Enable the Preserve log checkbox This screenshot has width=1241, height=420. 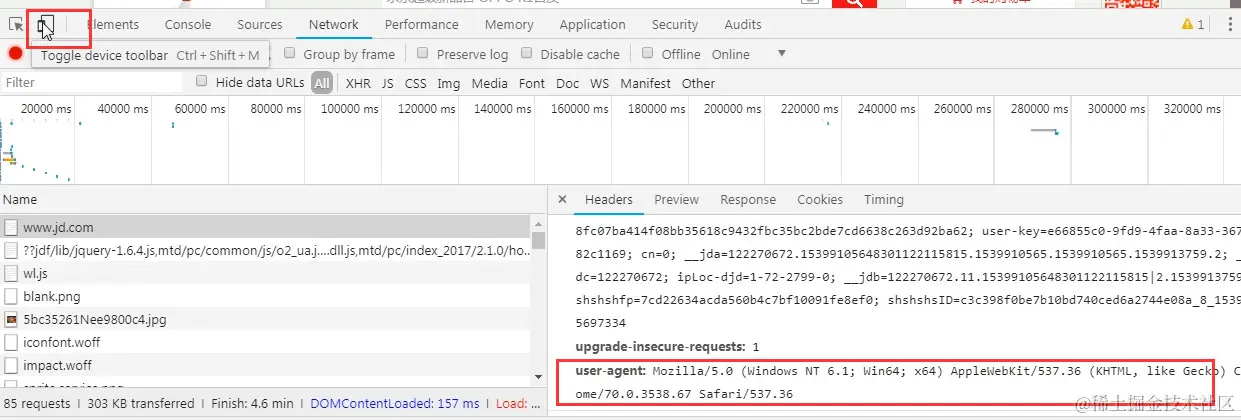(423, 53)
